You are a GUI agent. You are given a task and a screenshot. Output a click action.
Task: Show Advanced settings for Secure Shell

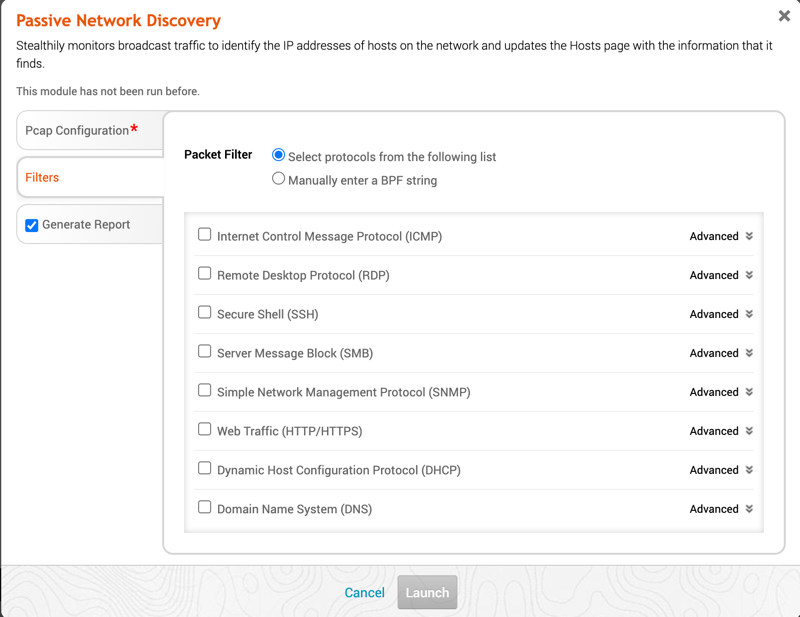click(721, 315)
